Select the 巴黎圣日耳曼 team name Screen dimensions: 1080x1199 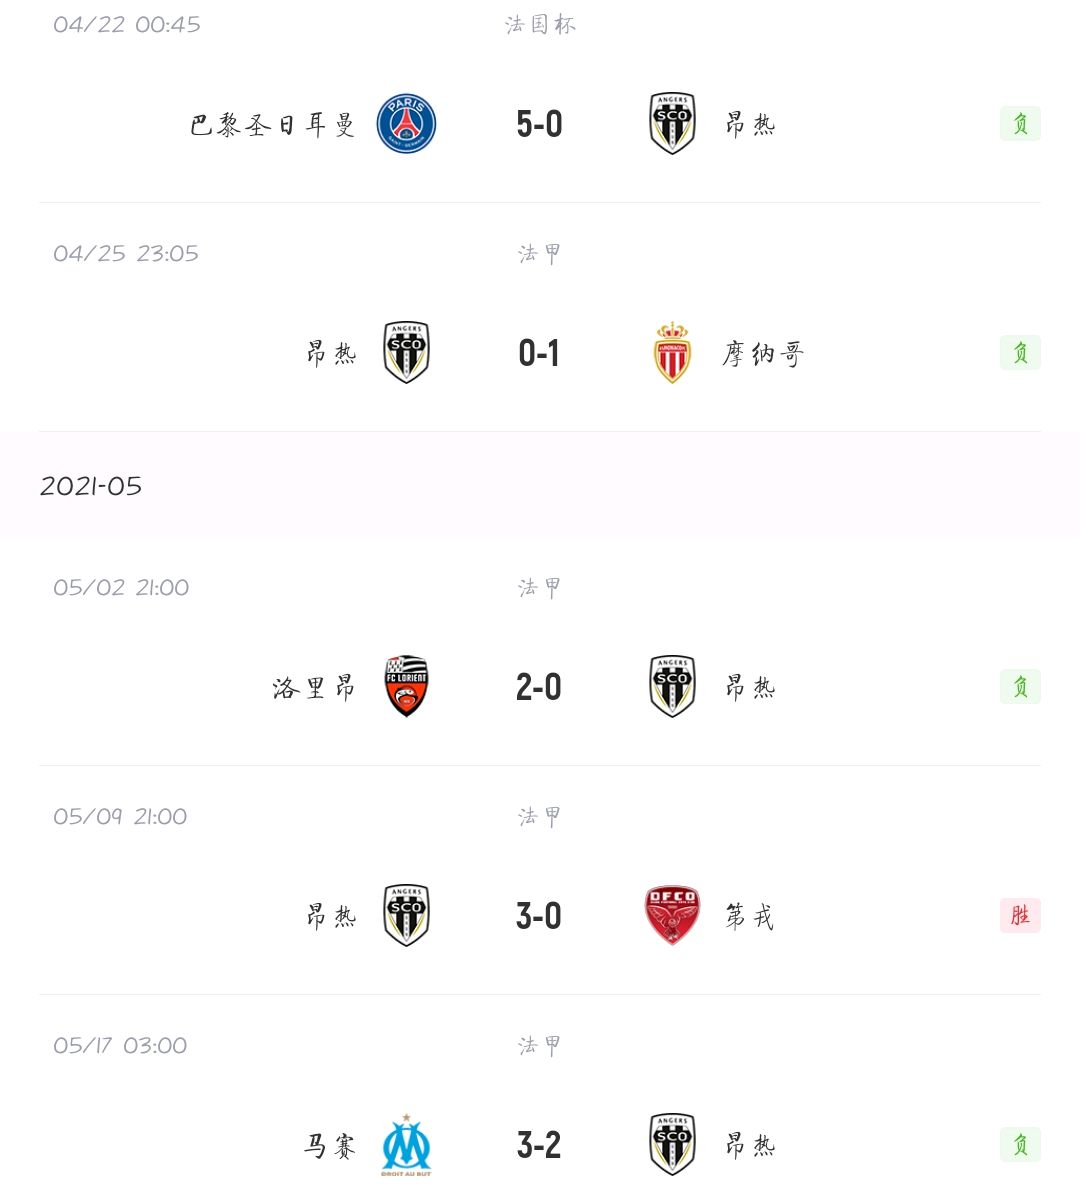(x=273, y=125)
